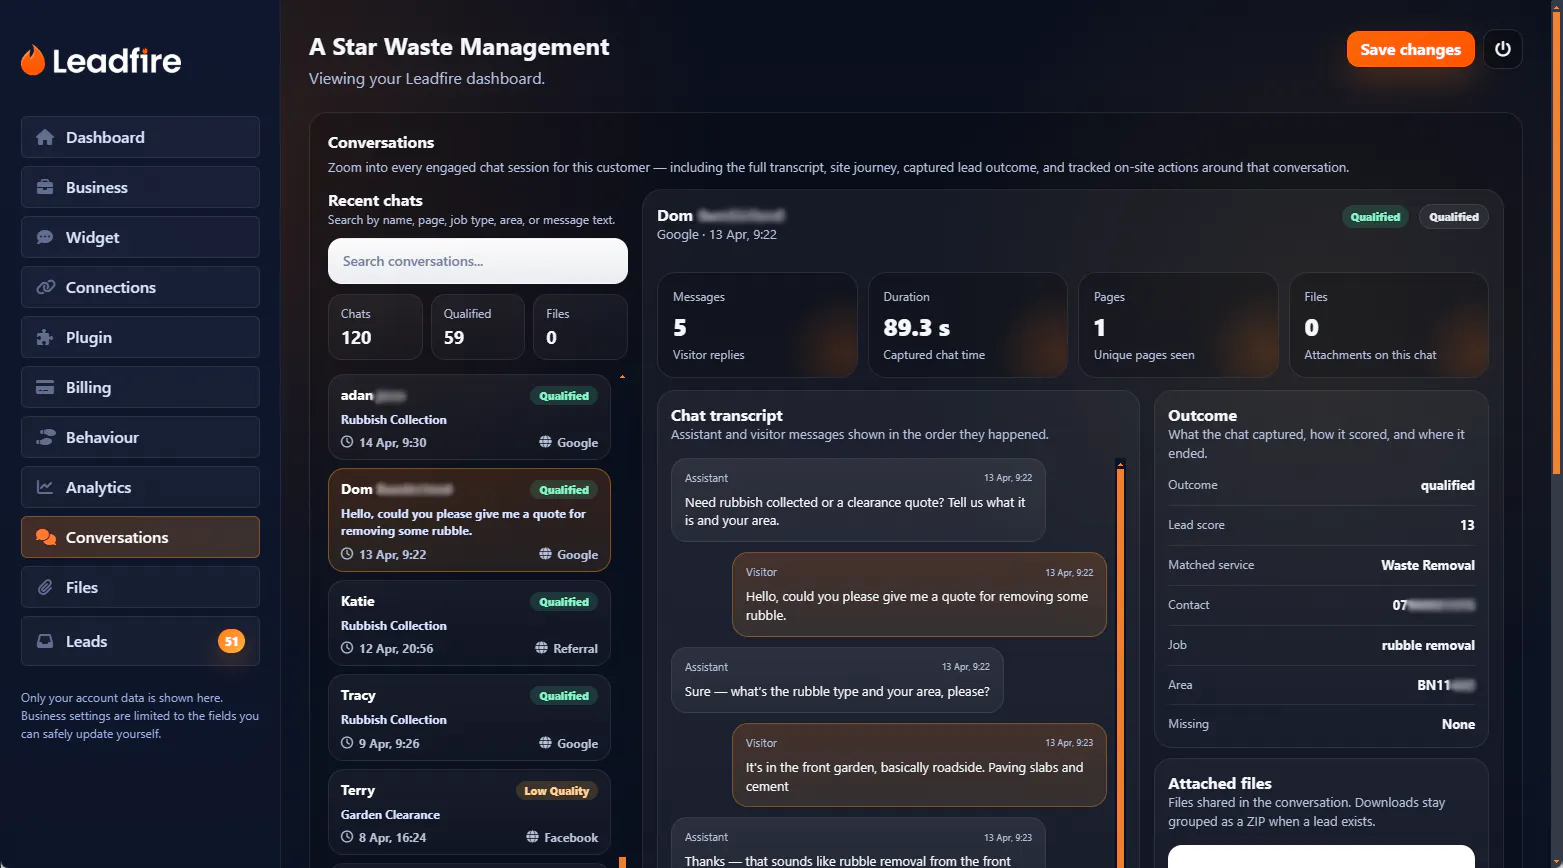The height and width of the screenshot is (868, 1563).
Task: Click the 'rubble removal' job value
Action: pyautogui.click(x=1428, y=645)
